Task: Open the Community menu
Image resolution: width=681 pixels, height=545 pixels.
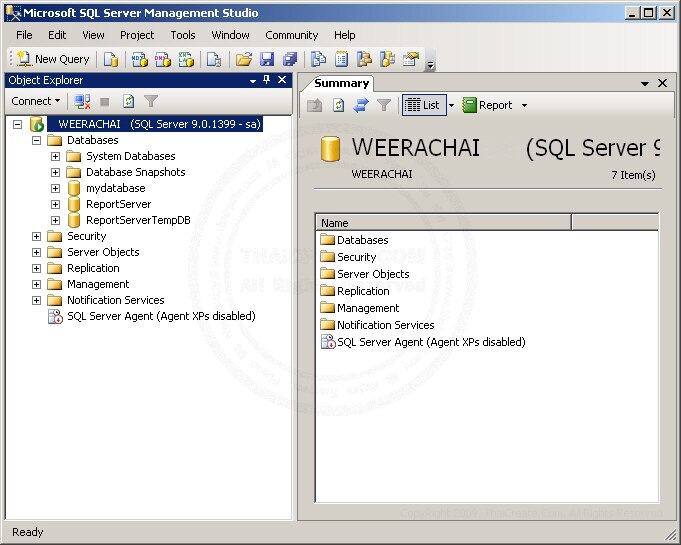Action: coord(291,35)
